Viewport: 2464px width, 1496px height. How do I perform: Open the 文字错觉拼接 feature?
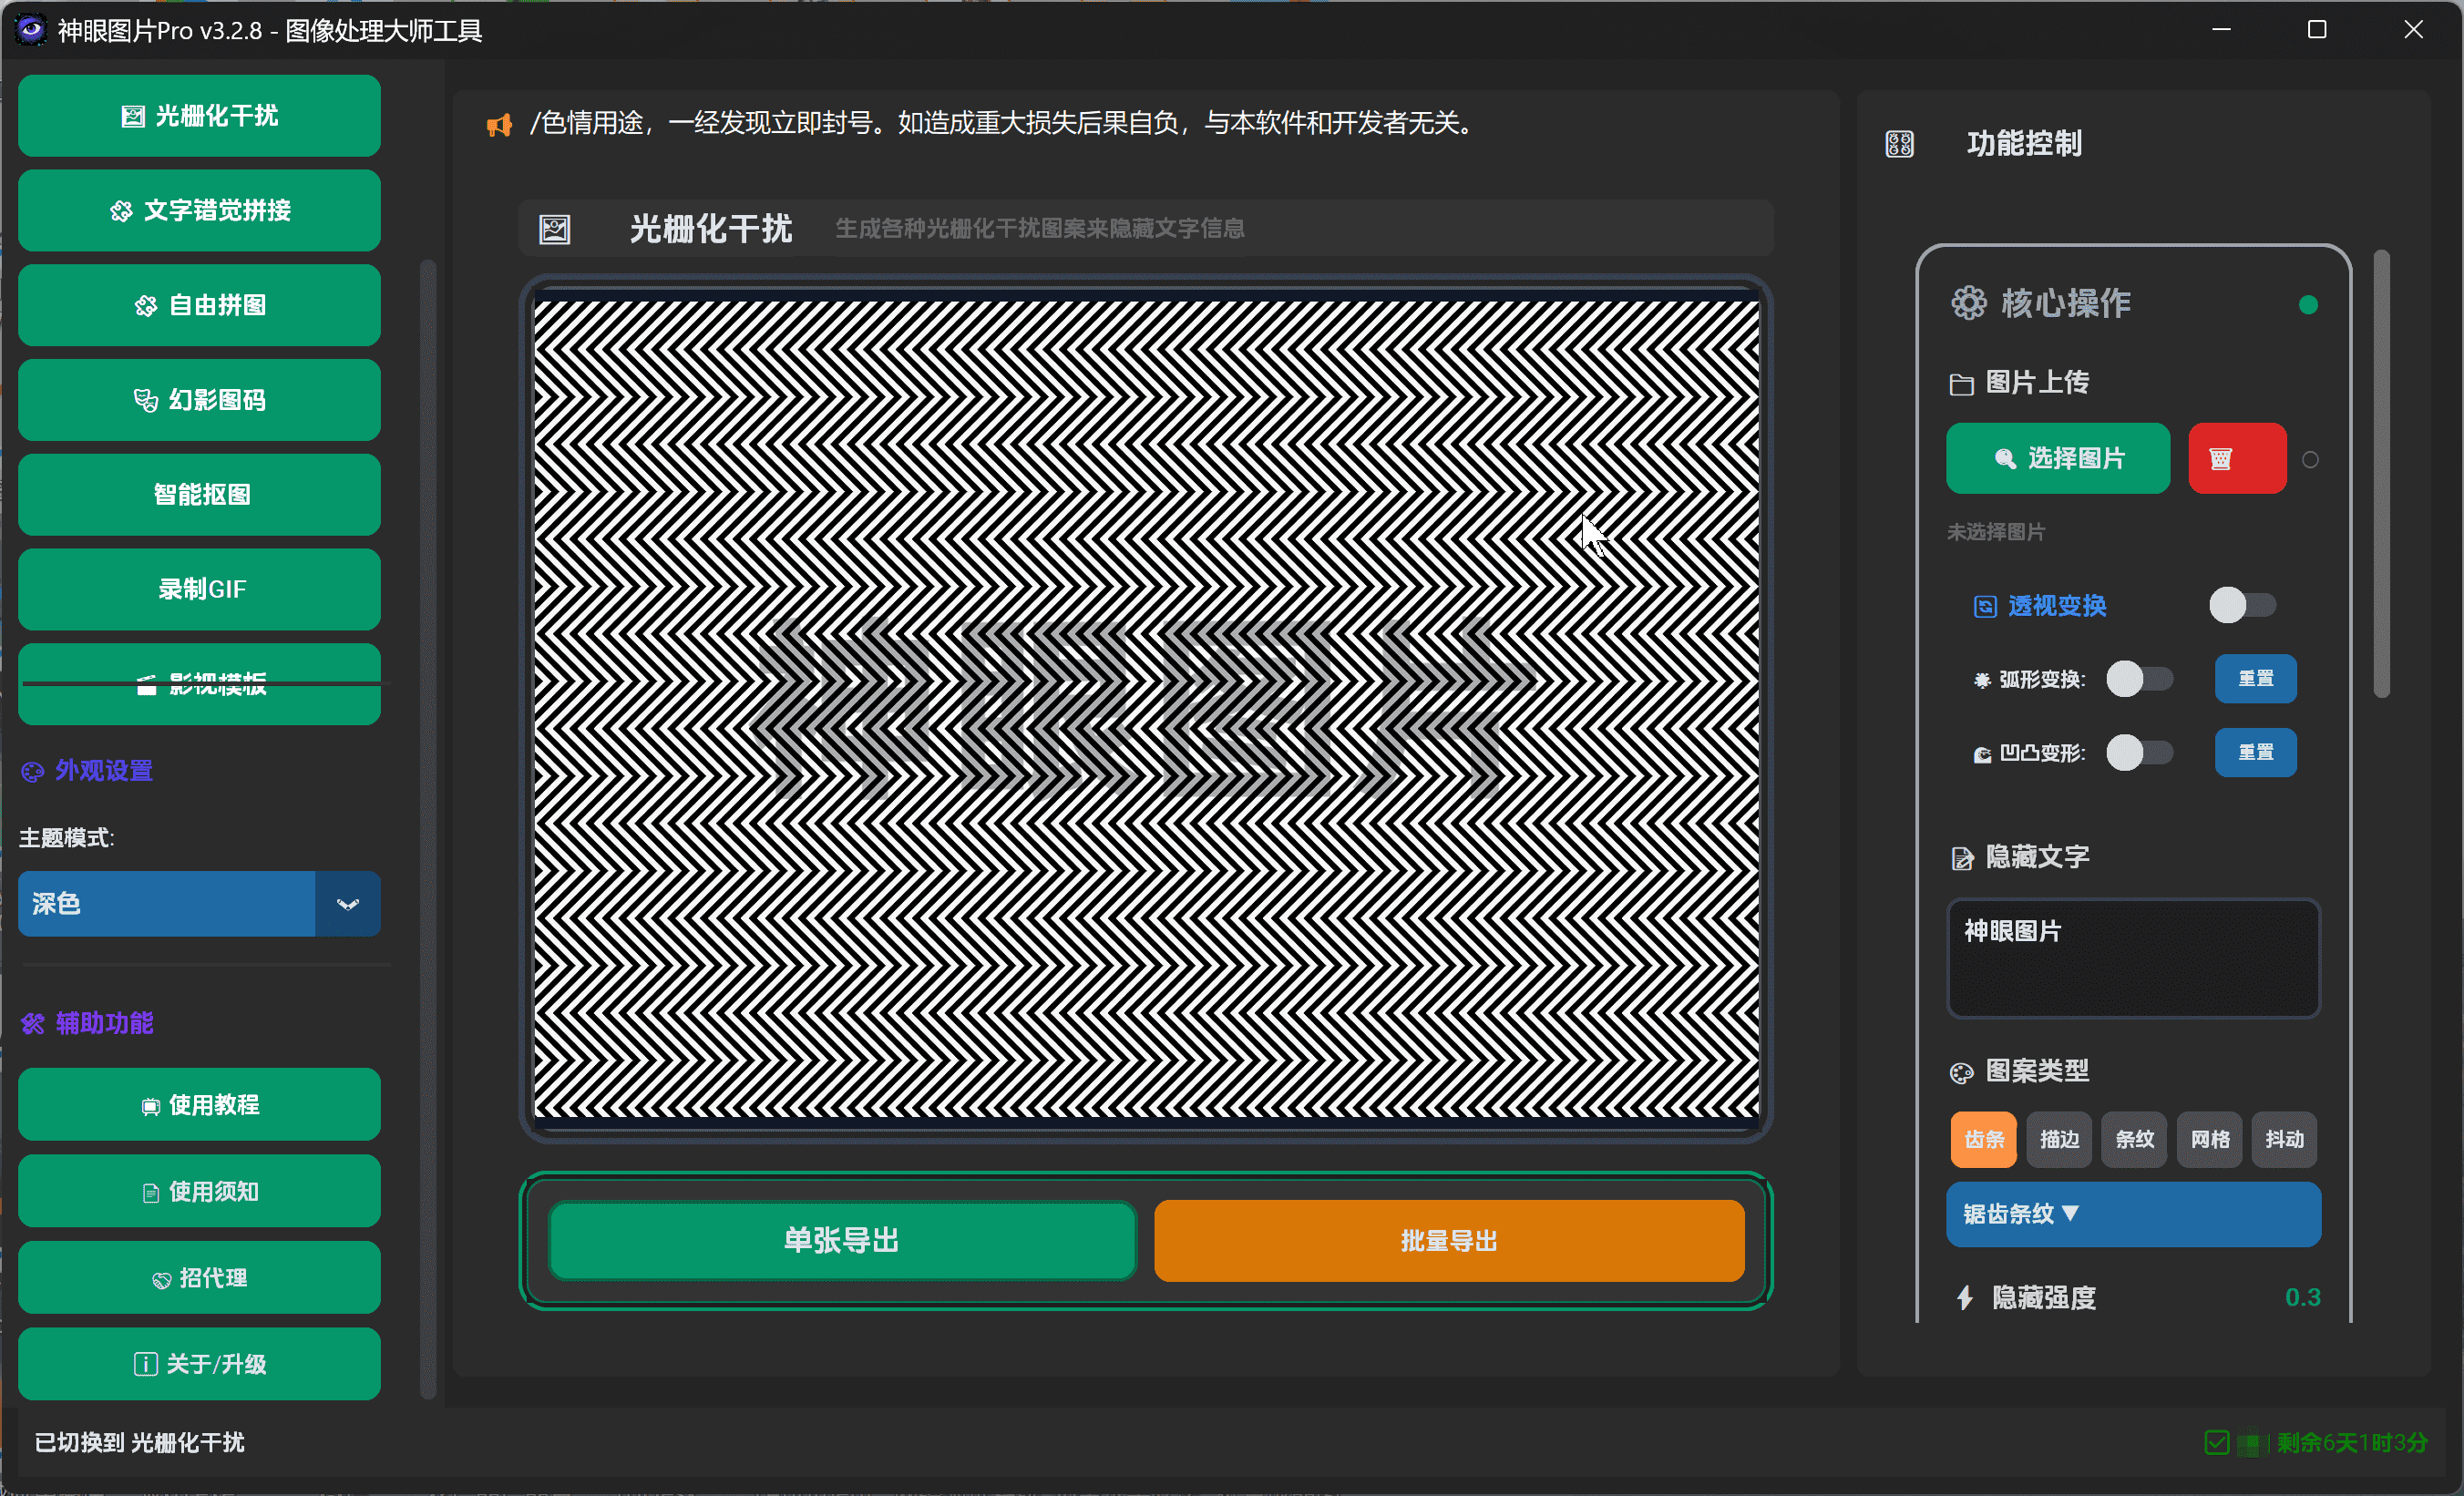click(x=198, y=210)
